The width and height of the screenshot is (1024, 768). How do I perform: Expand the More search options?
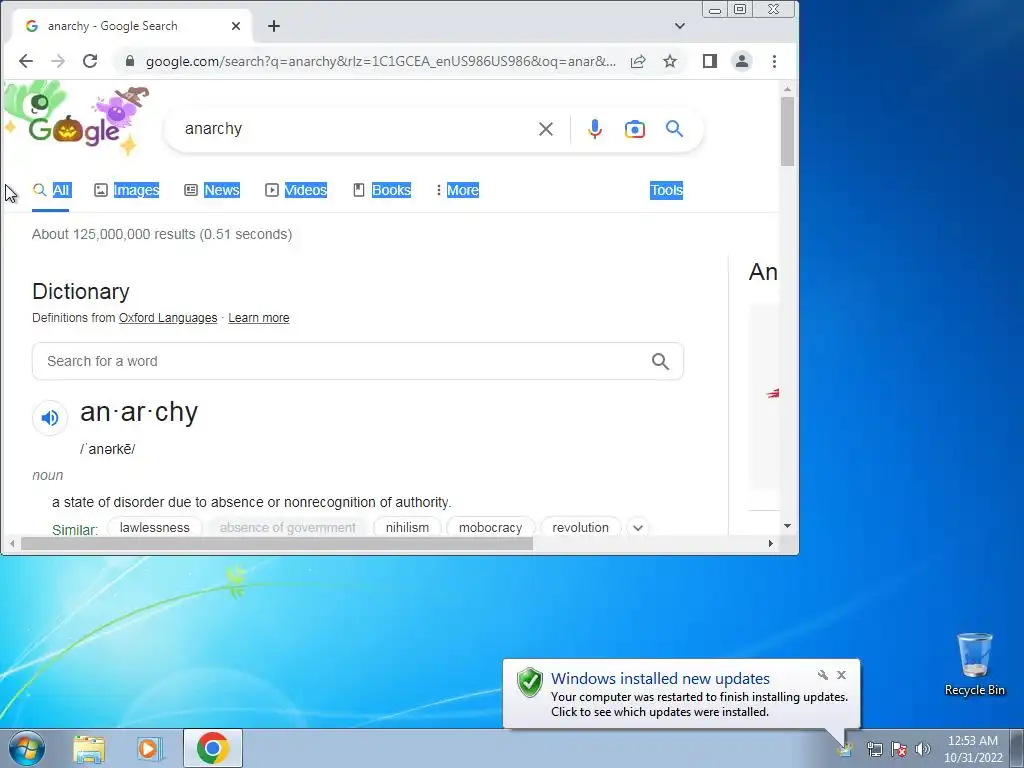457,190
